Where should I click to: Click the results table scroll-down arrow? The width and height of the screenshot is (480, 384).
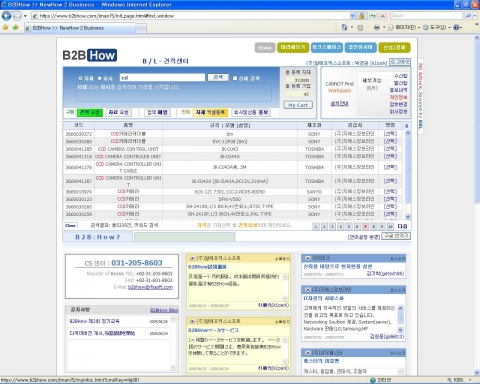(x=408, y=217)
